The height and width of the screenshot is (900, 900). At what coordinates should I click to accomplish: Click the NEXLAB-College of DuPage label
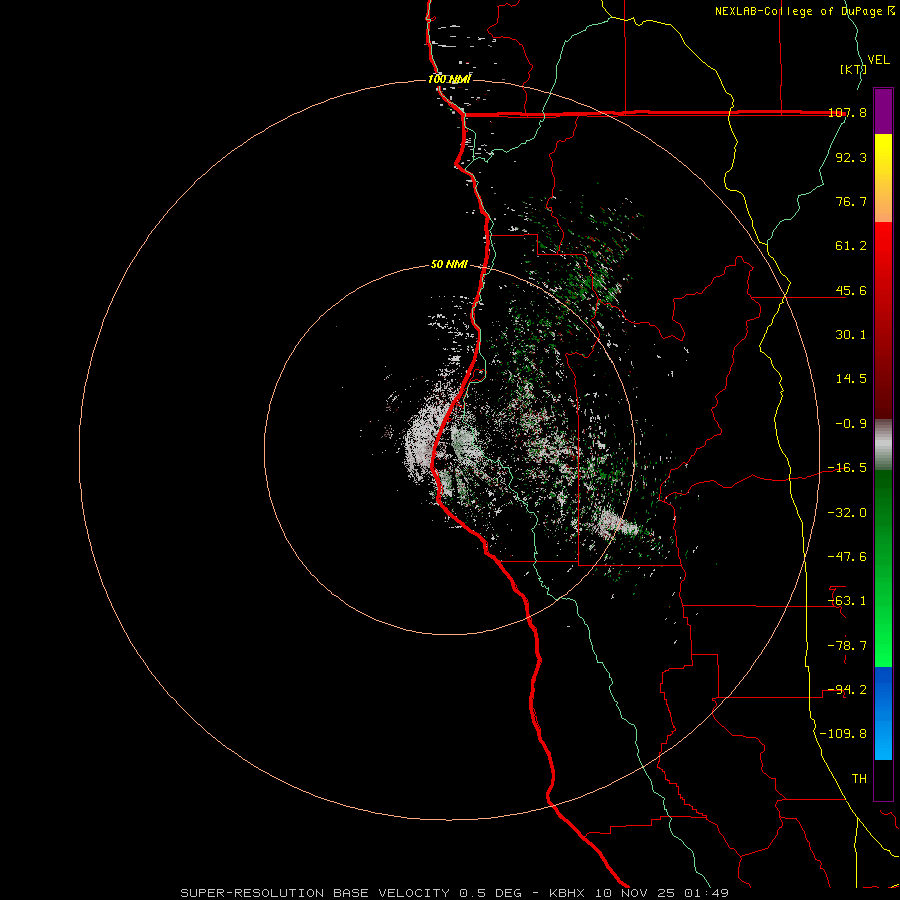(800, 11)
